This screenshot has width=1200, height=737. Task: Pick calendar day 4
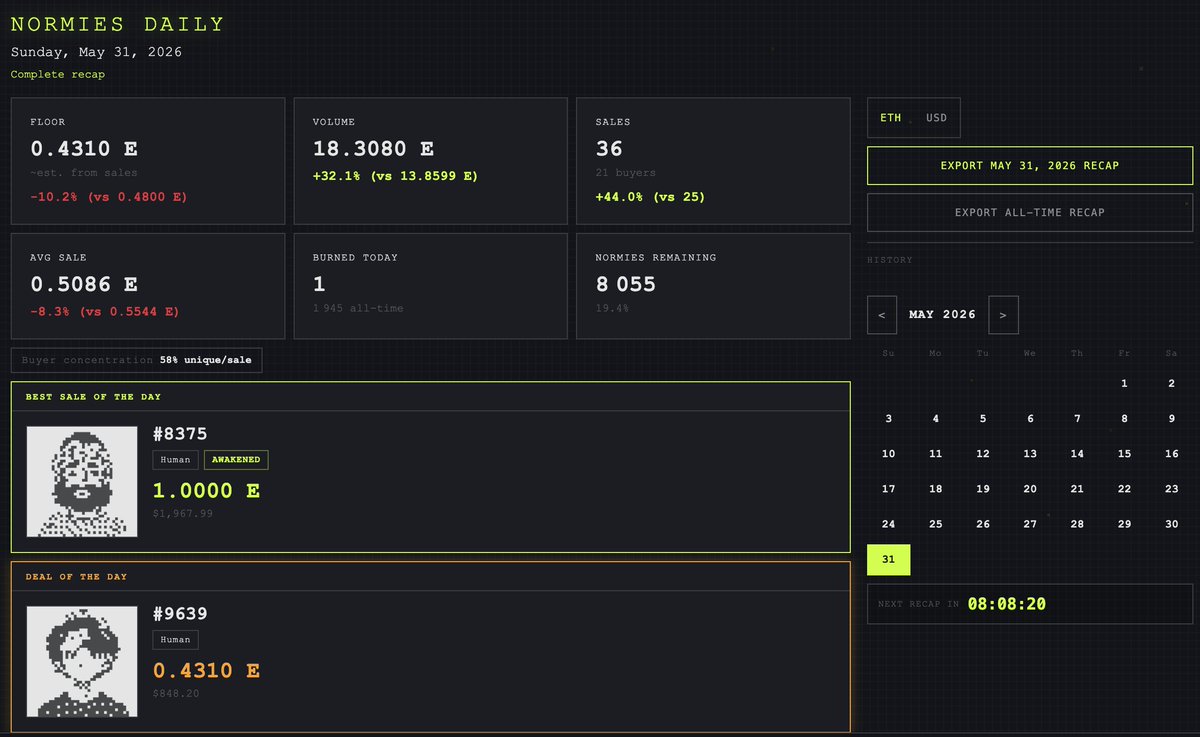935,419
